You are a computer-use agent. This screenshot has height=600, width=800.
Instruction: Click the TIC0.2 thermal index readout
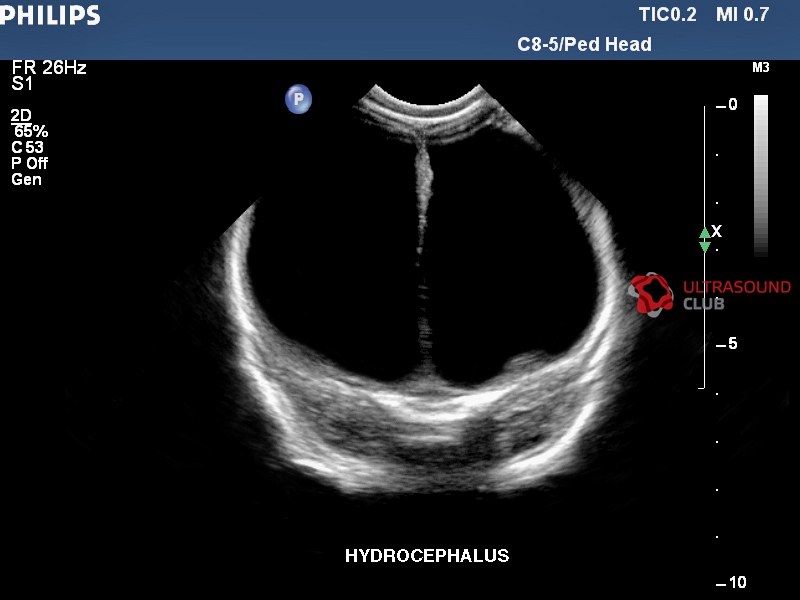667,14
